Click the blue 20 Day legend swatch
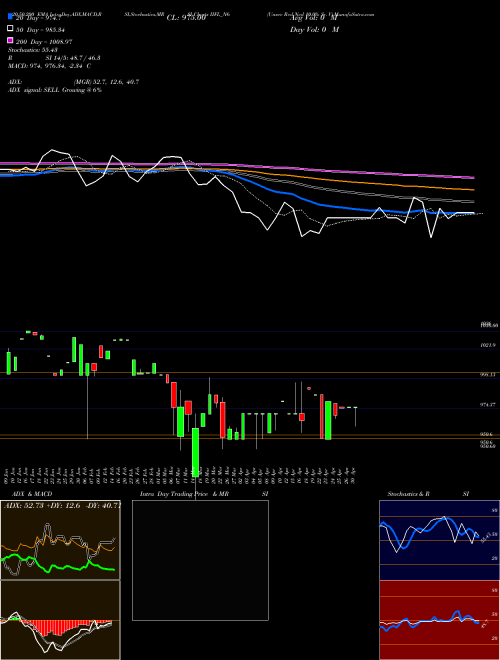 [x=11, y=16]
